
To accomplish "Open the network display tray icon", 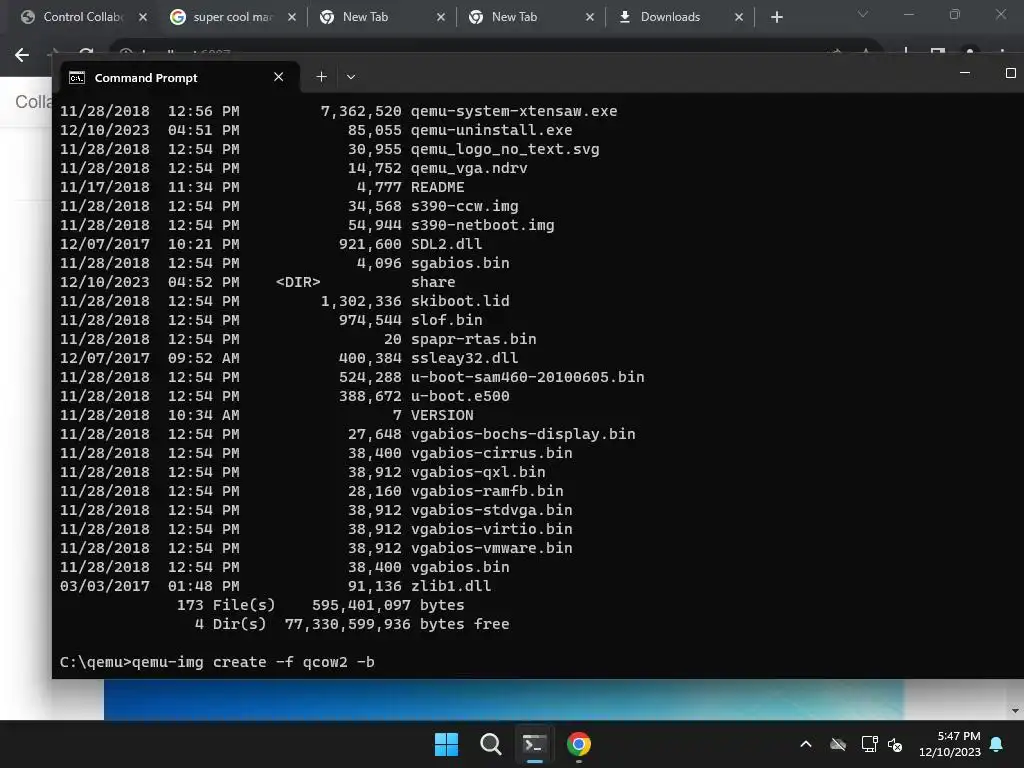I will coord(869,744).
